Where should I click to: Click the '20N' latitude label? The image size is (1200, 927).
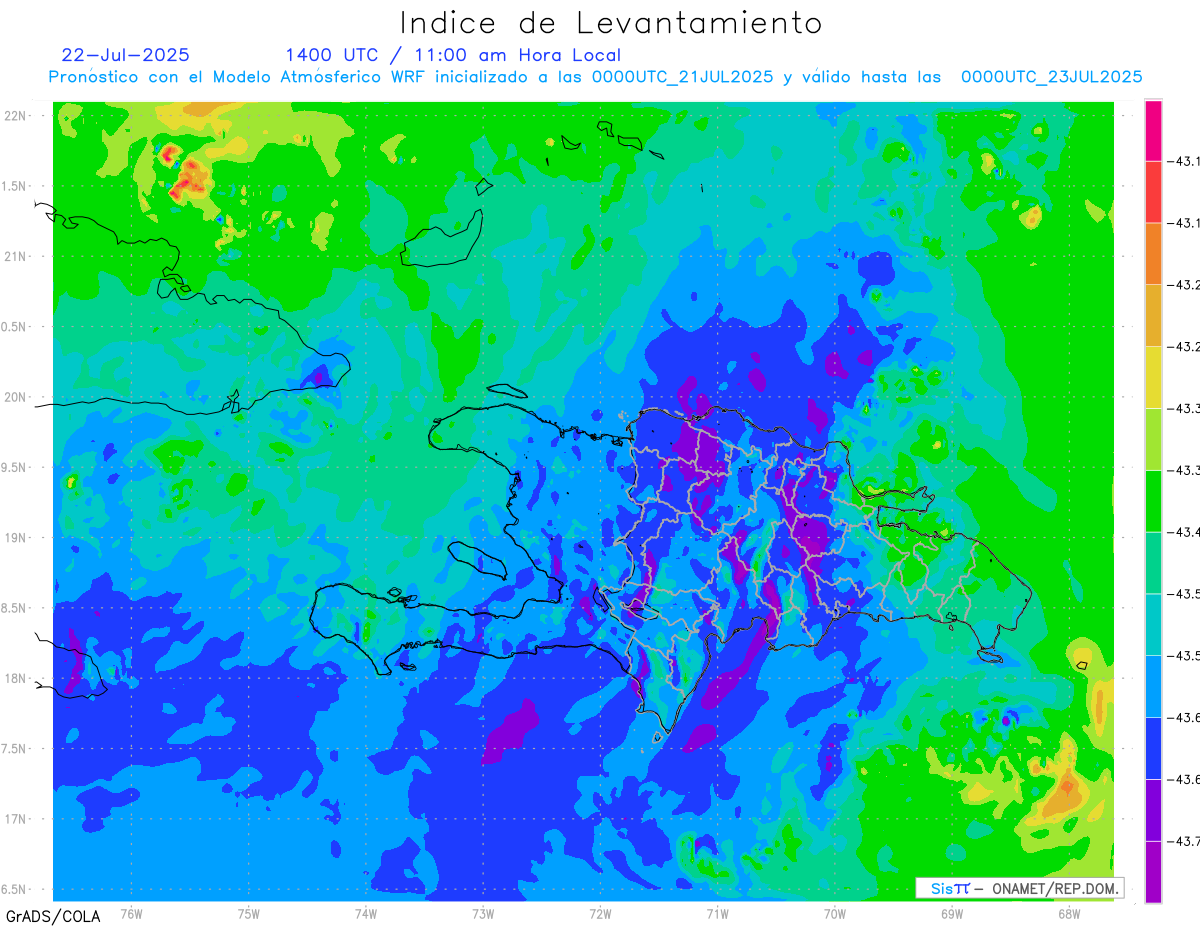click(17, 397)
